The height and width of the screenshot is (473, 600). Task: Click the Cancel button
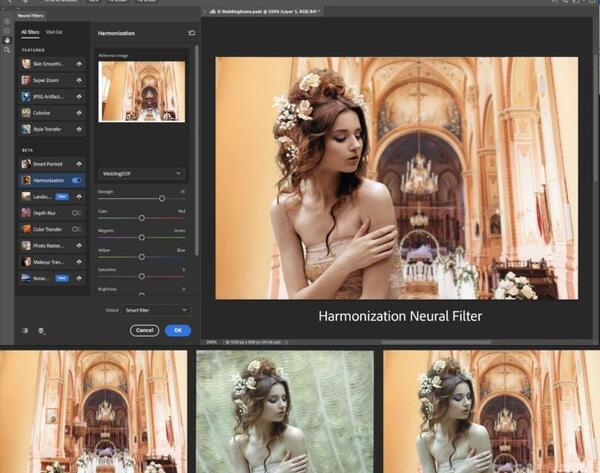pyautogui.click(x=144, y=330)
